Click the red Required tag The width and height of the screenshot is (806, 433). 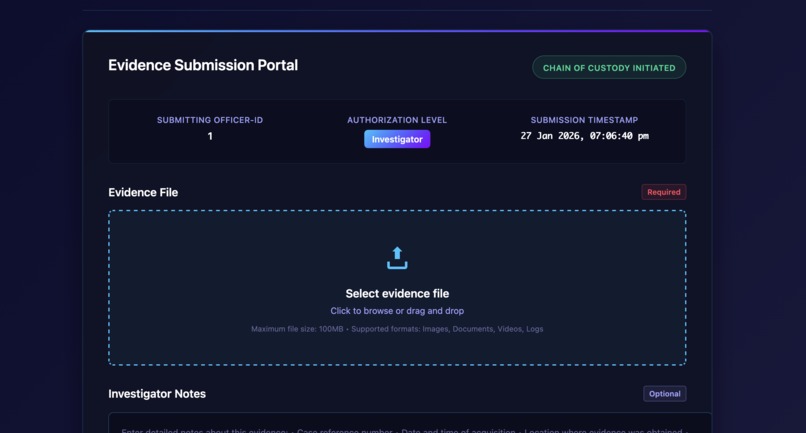point(664,192)
